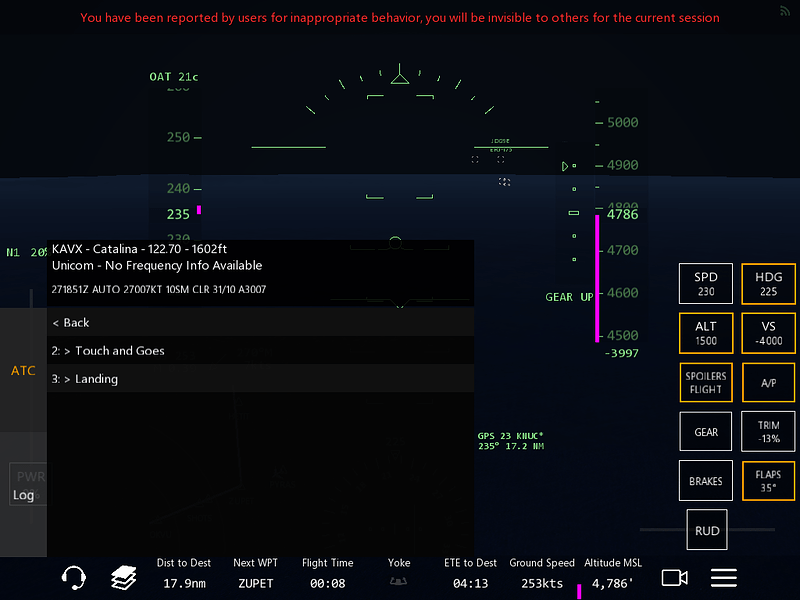Viewport: 800px width, 600px height.
Task: Click OAT 21c temperature readout
Action: tap(173, 77)
